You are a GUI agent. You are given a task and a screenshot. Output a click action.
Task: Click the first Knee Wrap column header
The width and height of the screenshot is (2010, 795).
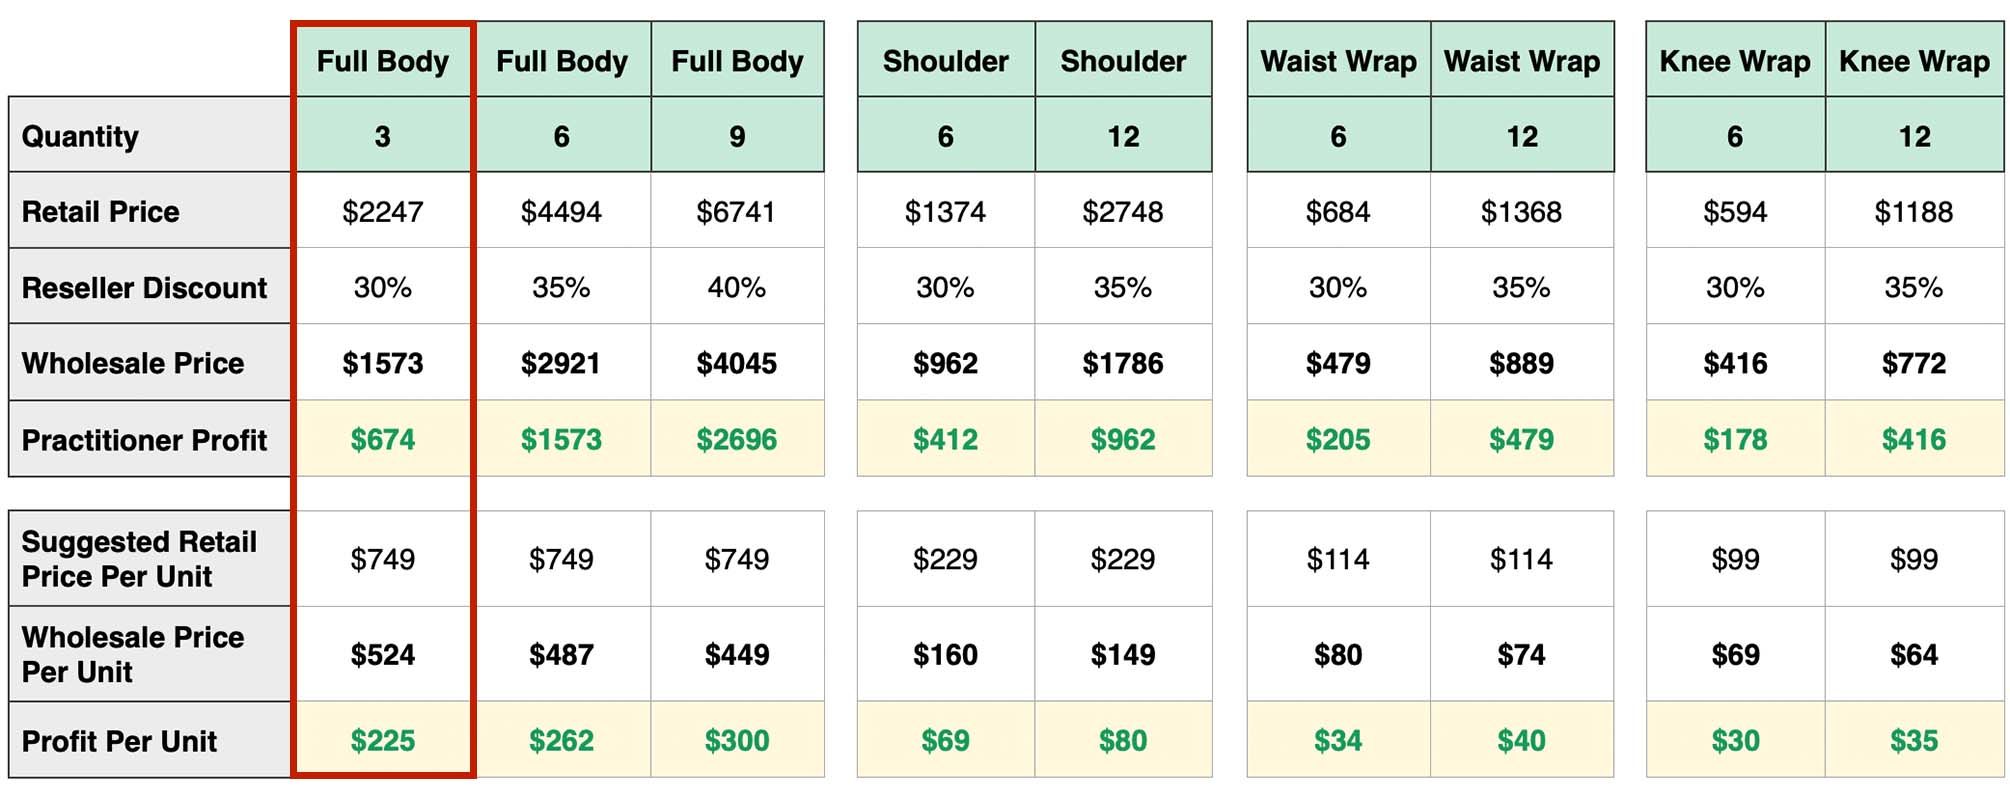[1736, 61]
